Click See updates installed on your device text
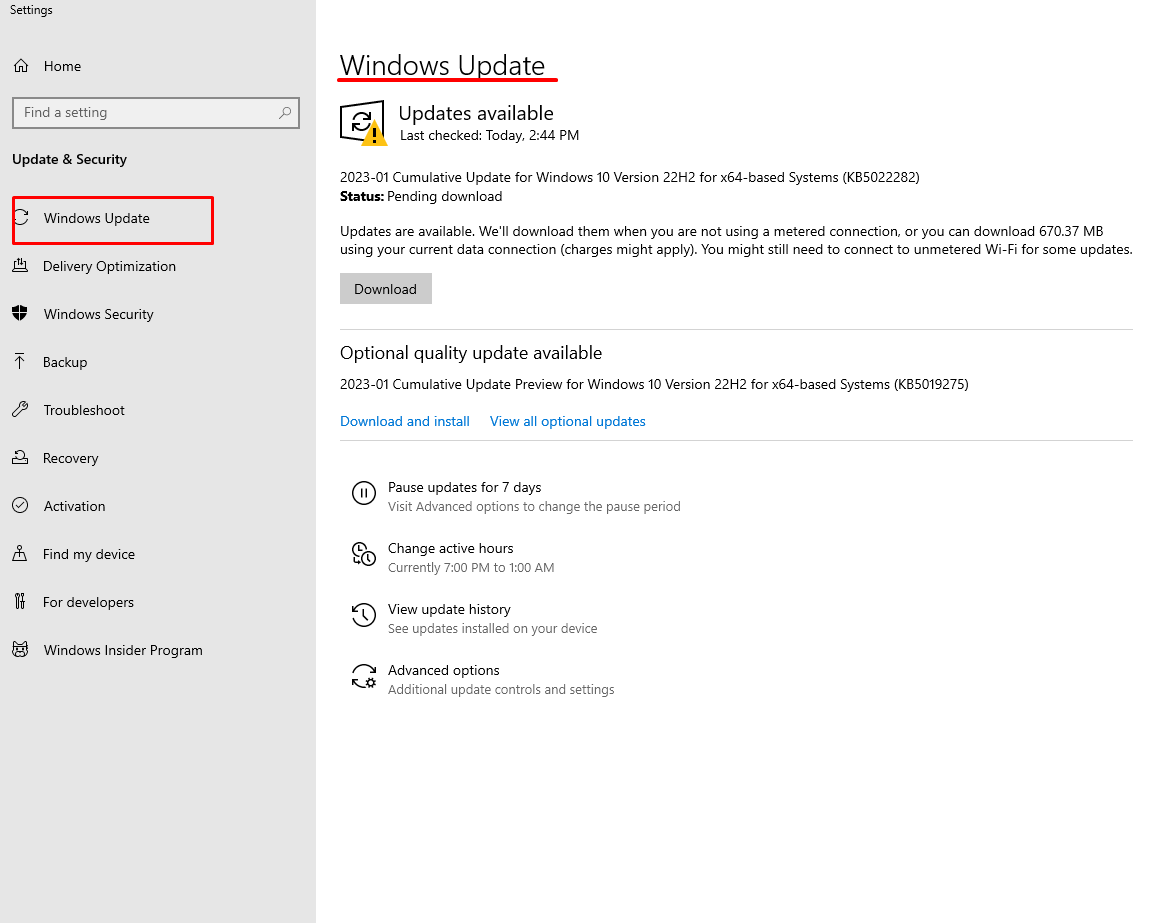Screen dimensions: 1175x923 (x=492, y=629)
